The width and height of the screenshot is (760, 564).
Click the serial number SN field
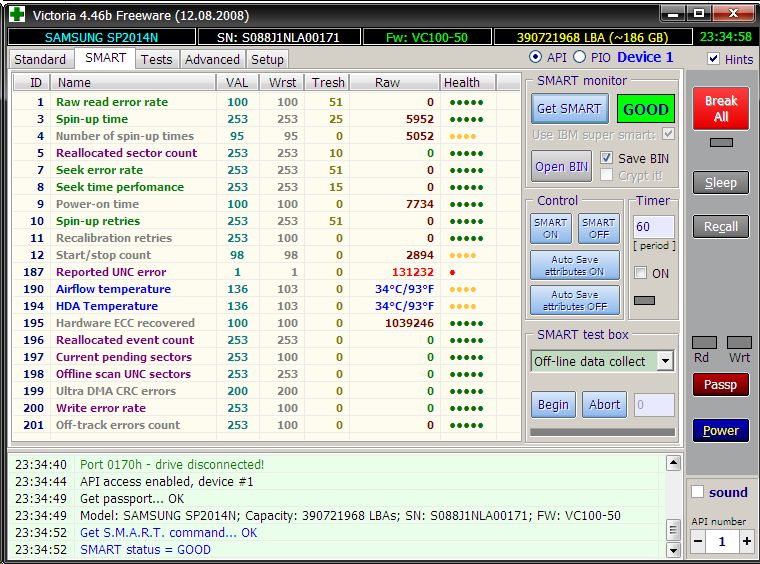[279, 37]
